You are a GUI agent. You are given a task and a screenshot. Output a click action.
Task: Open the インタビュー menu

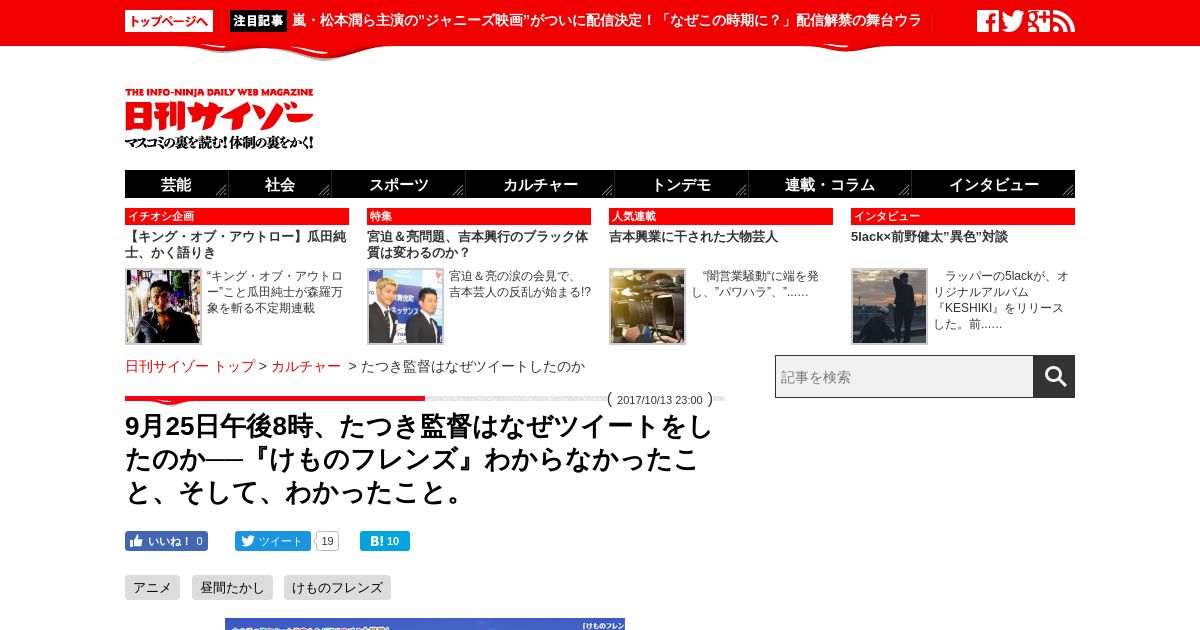[x=993, y=184]
